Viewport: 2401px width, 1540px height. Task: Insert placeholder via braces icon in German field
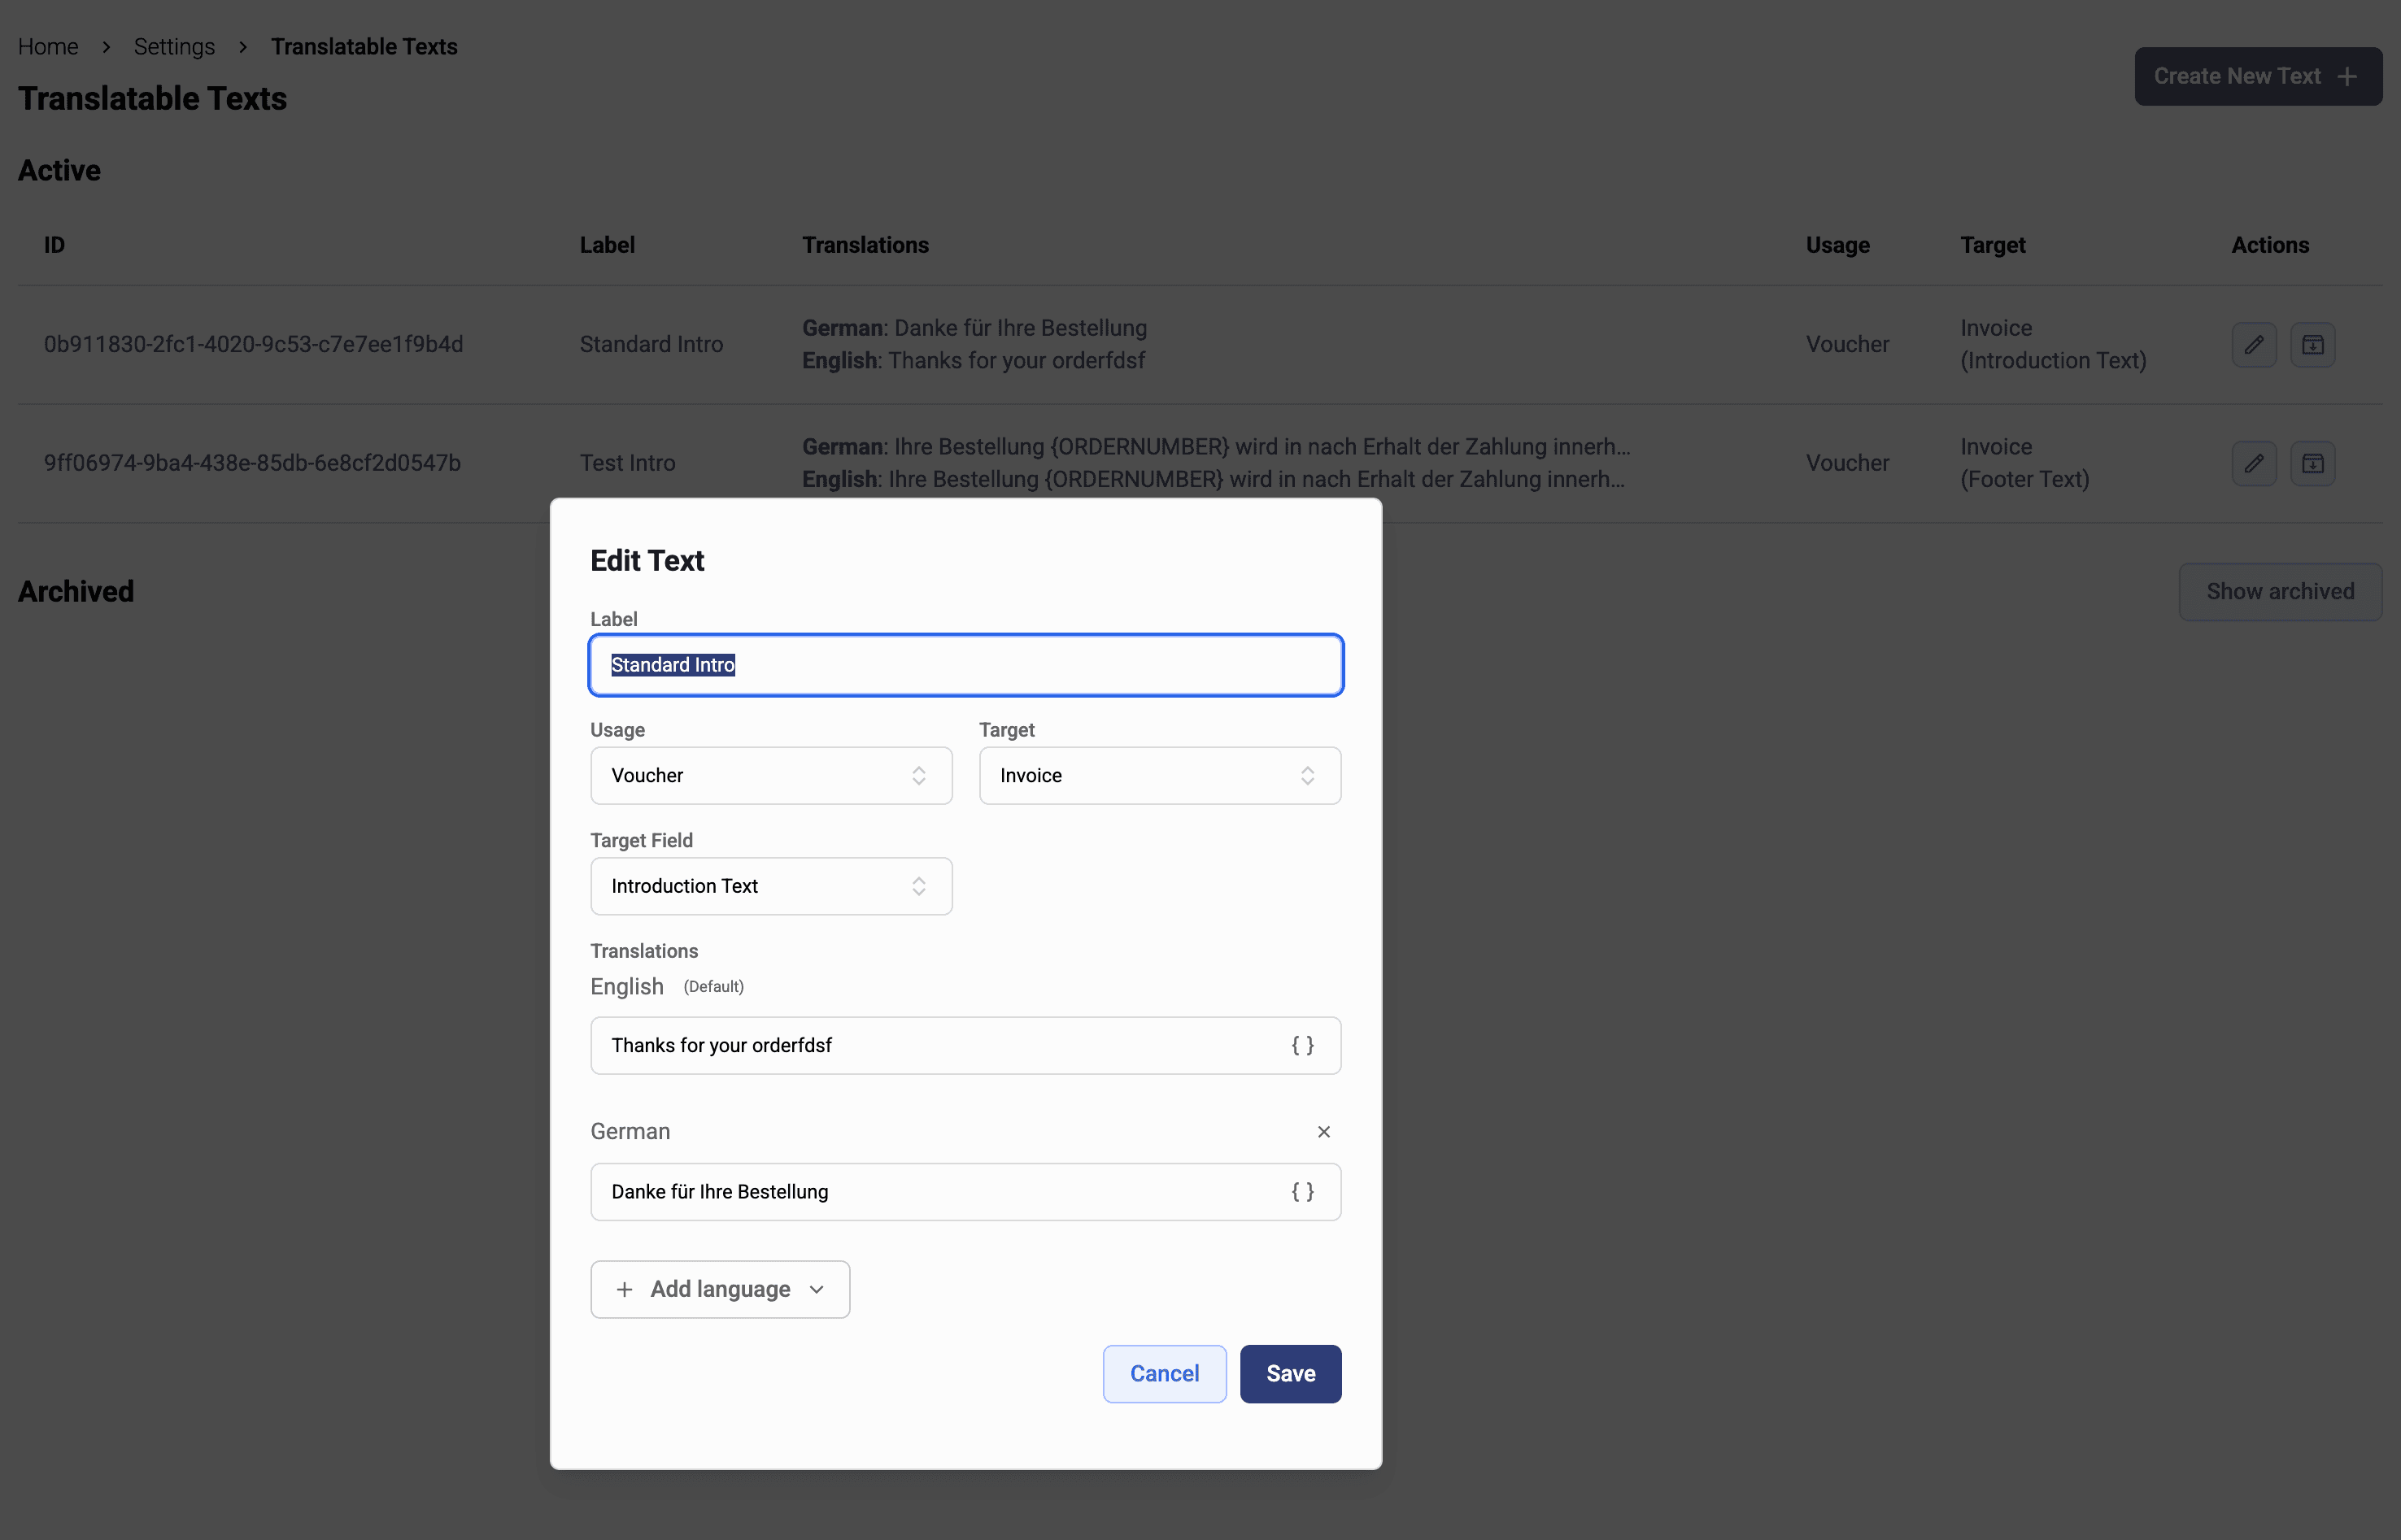tap(1302, 1191)
